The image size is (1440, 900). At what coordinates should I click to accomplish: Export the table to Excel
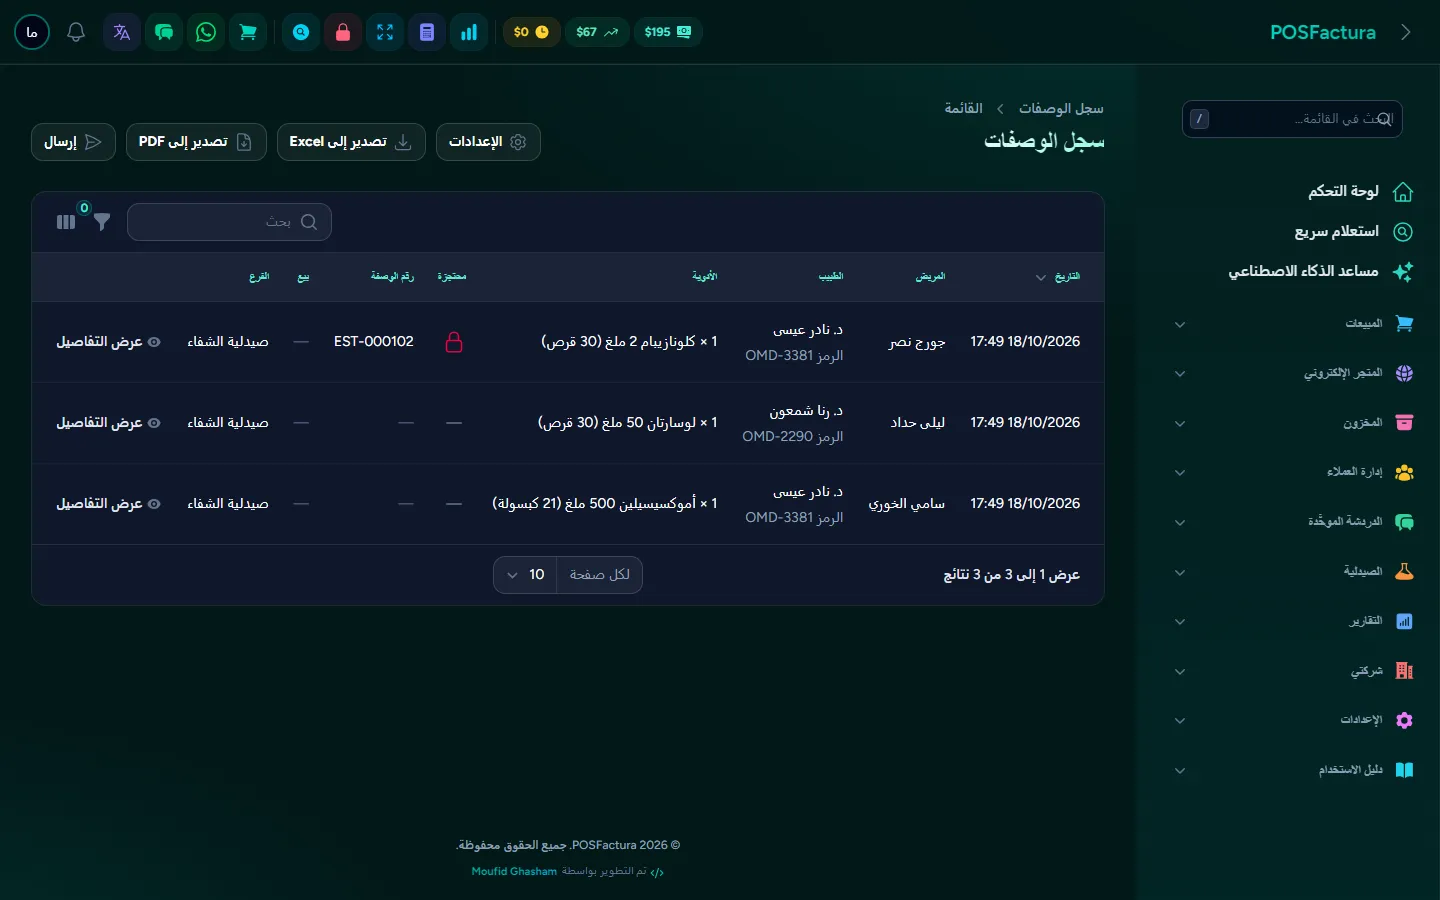click(351, 142)
